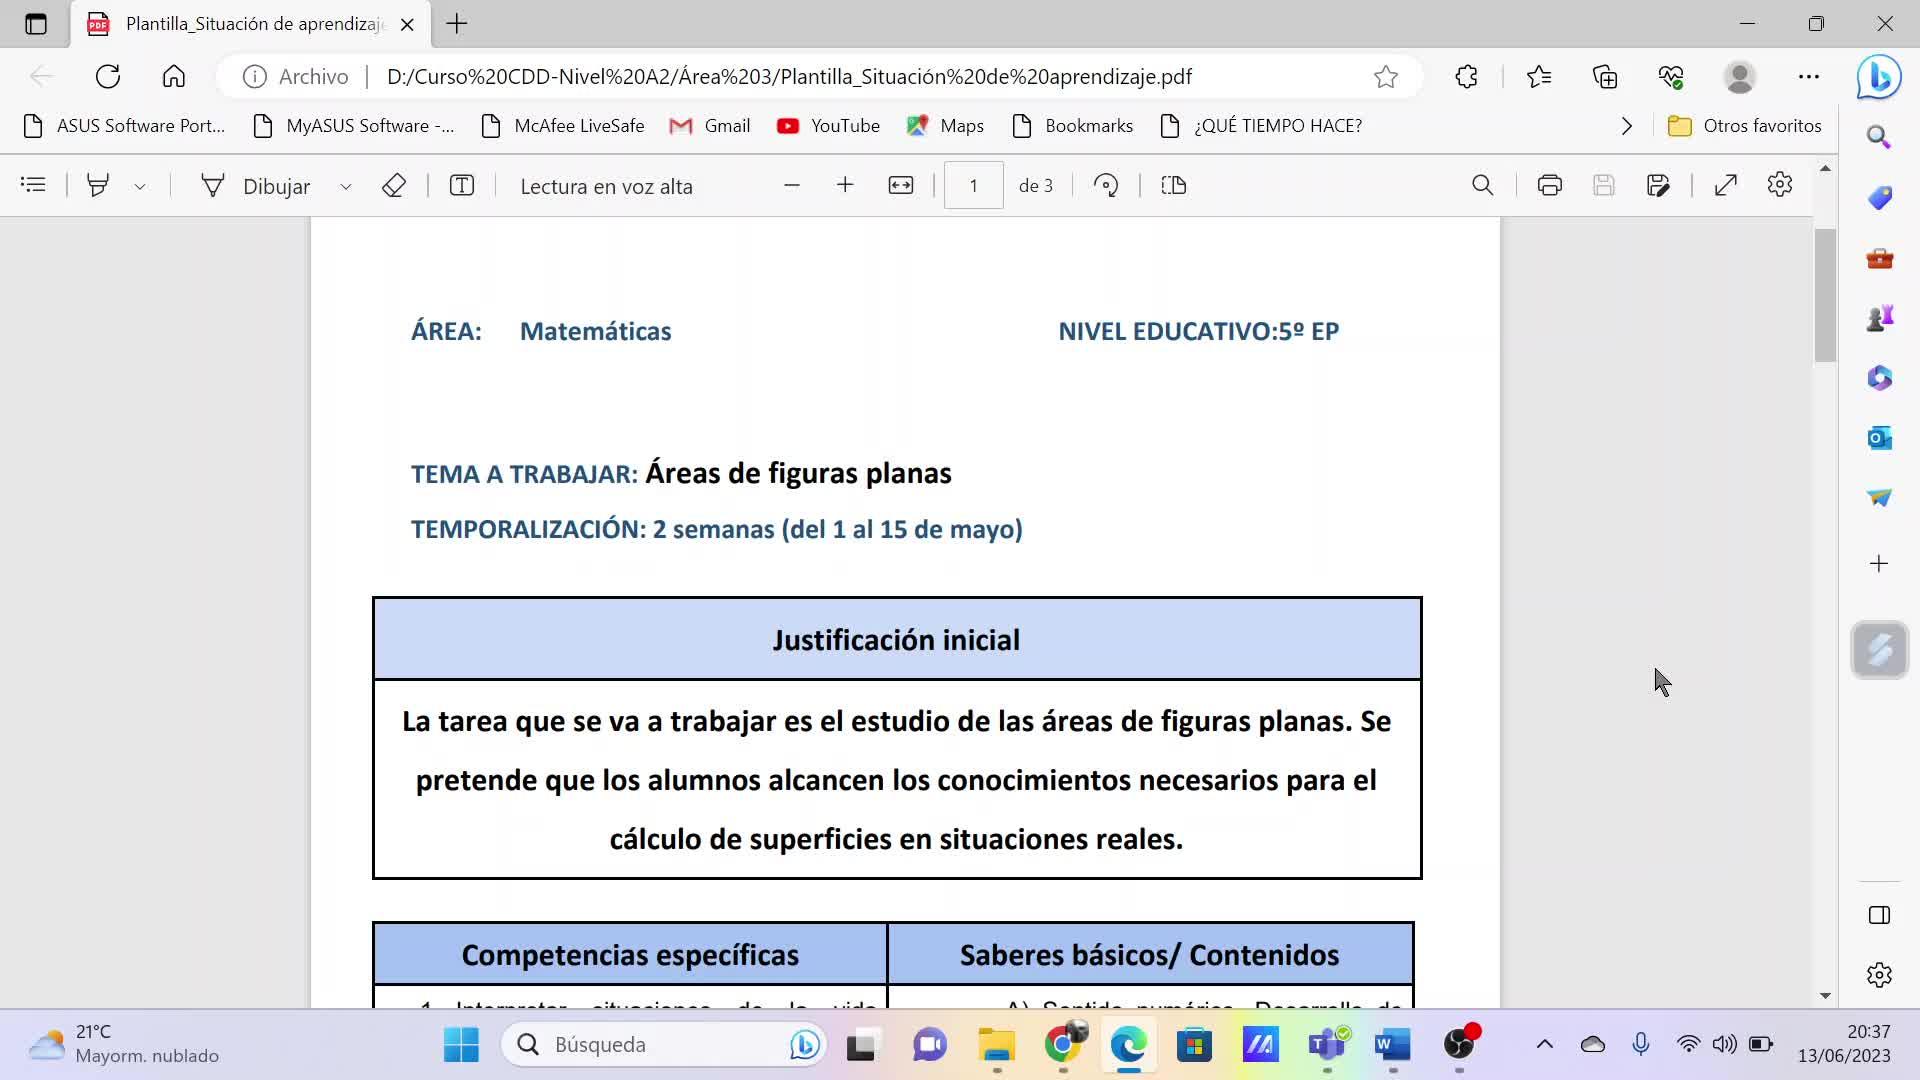Toggle Page view layout button
Image resolution: width=1920 pixels, height=1080 pixels.
1173,185
